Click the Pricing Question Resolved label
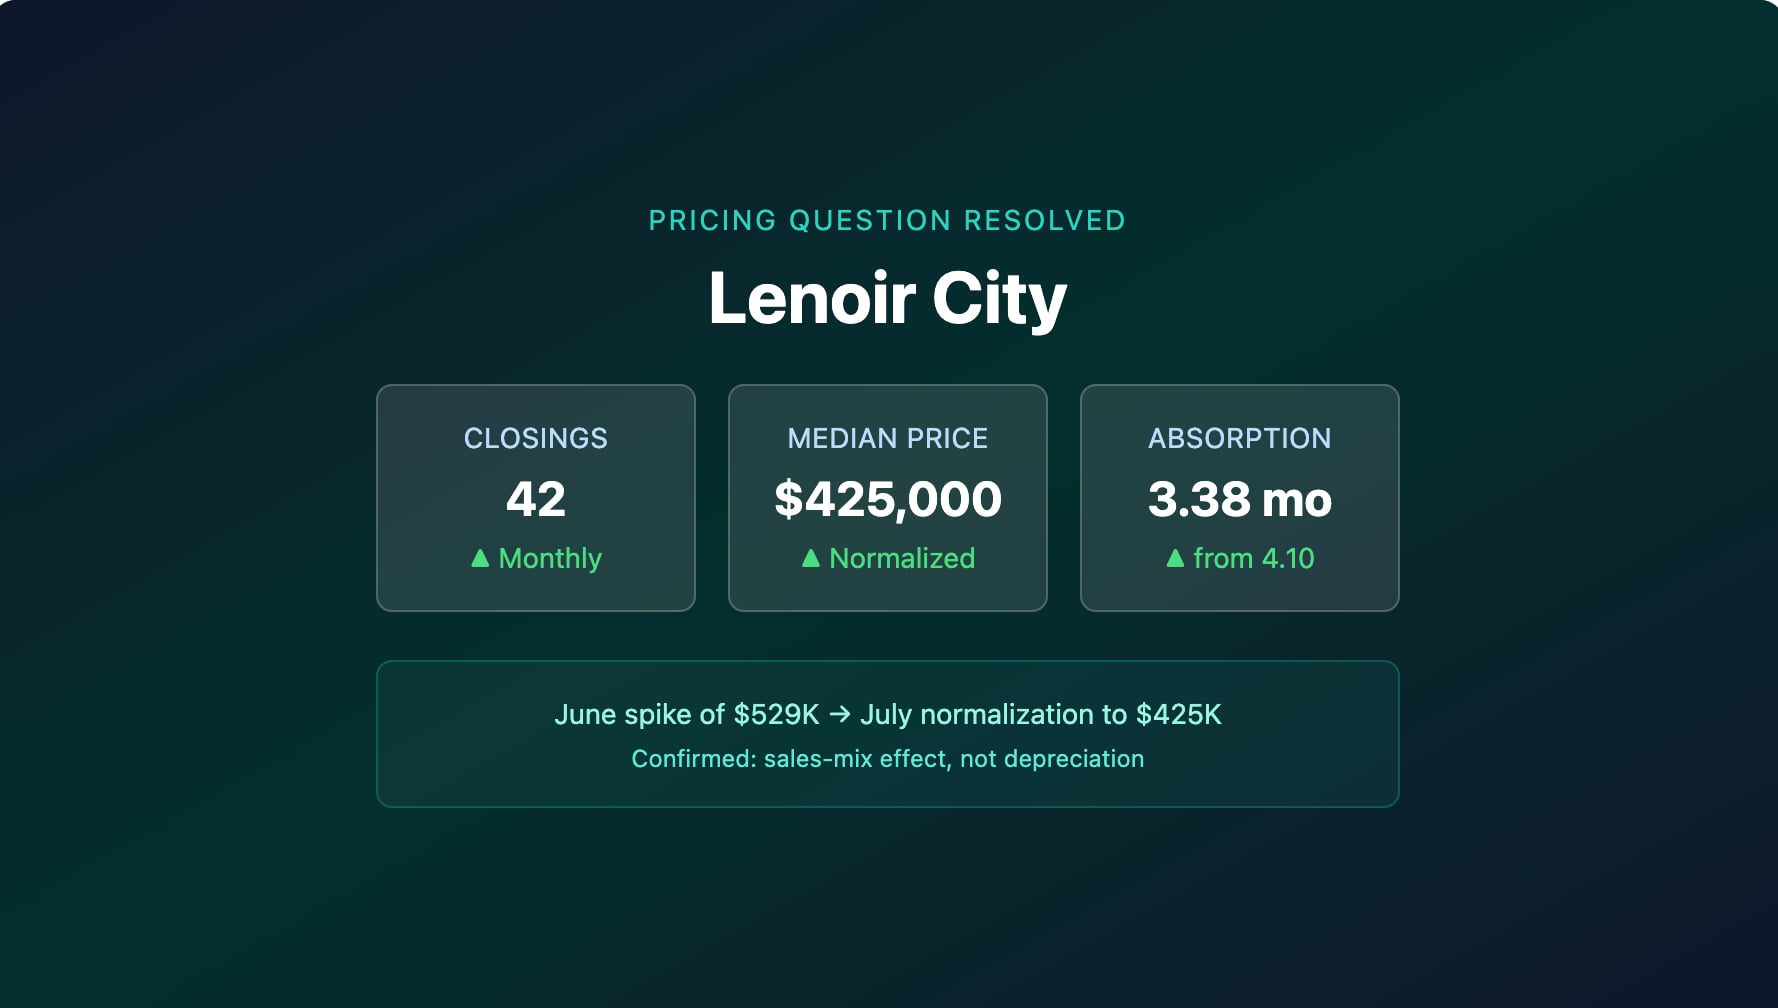Screen dimensions: 1778x1008 coord(888,220)
